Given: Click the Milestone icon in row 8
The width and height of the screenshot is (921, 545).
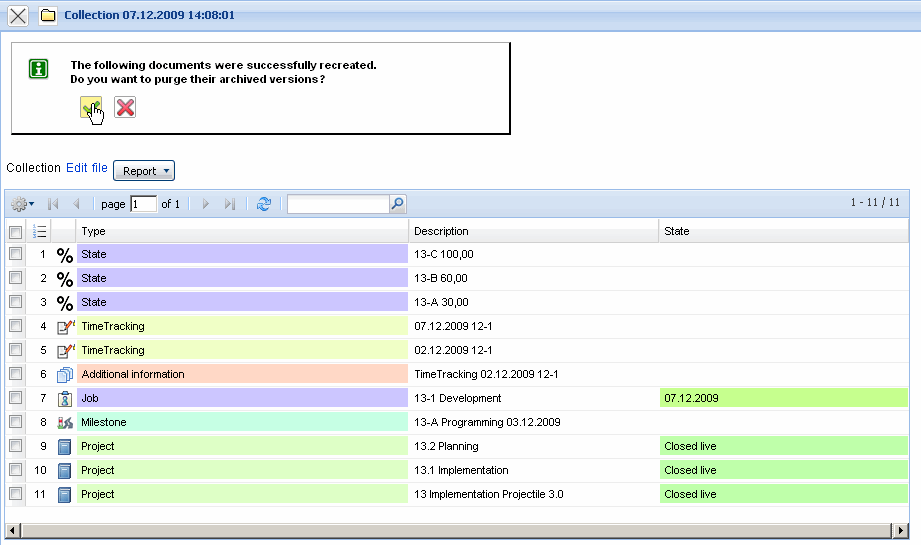Looking at the screenshot, I should [65, 422].
